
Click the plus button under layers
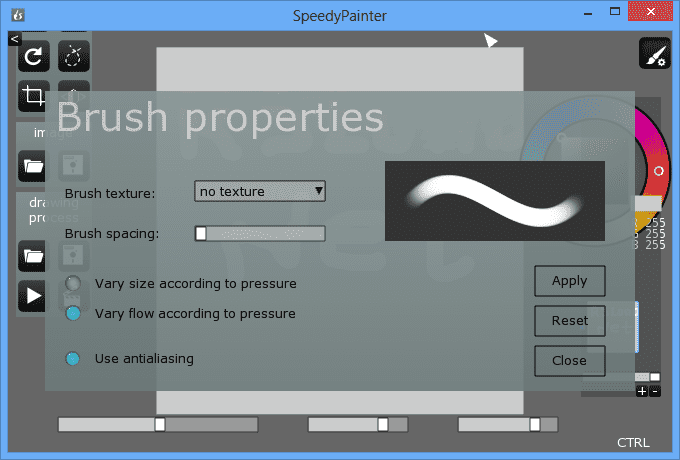pyautogui.click(x=642, y=391)
